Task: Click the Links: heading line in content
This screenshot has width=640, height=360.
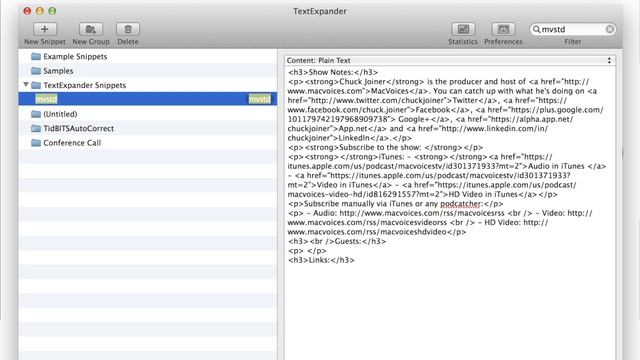Action: tap(321, 260)
